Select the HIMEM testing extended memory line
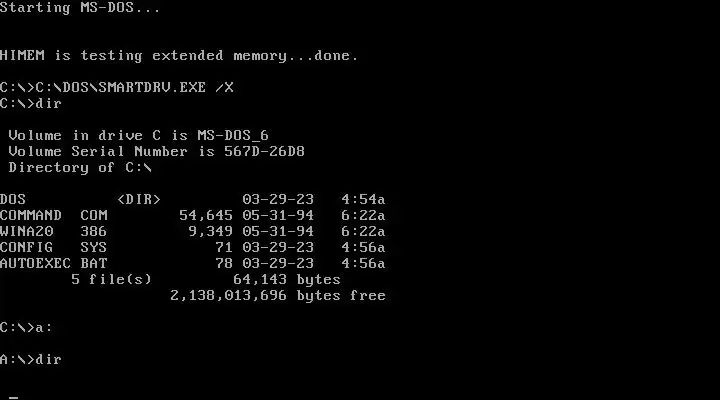This screenshot has height=400, width=720. tap(179, 56)
